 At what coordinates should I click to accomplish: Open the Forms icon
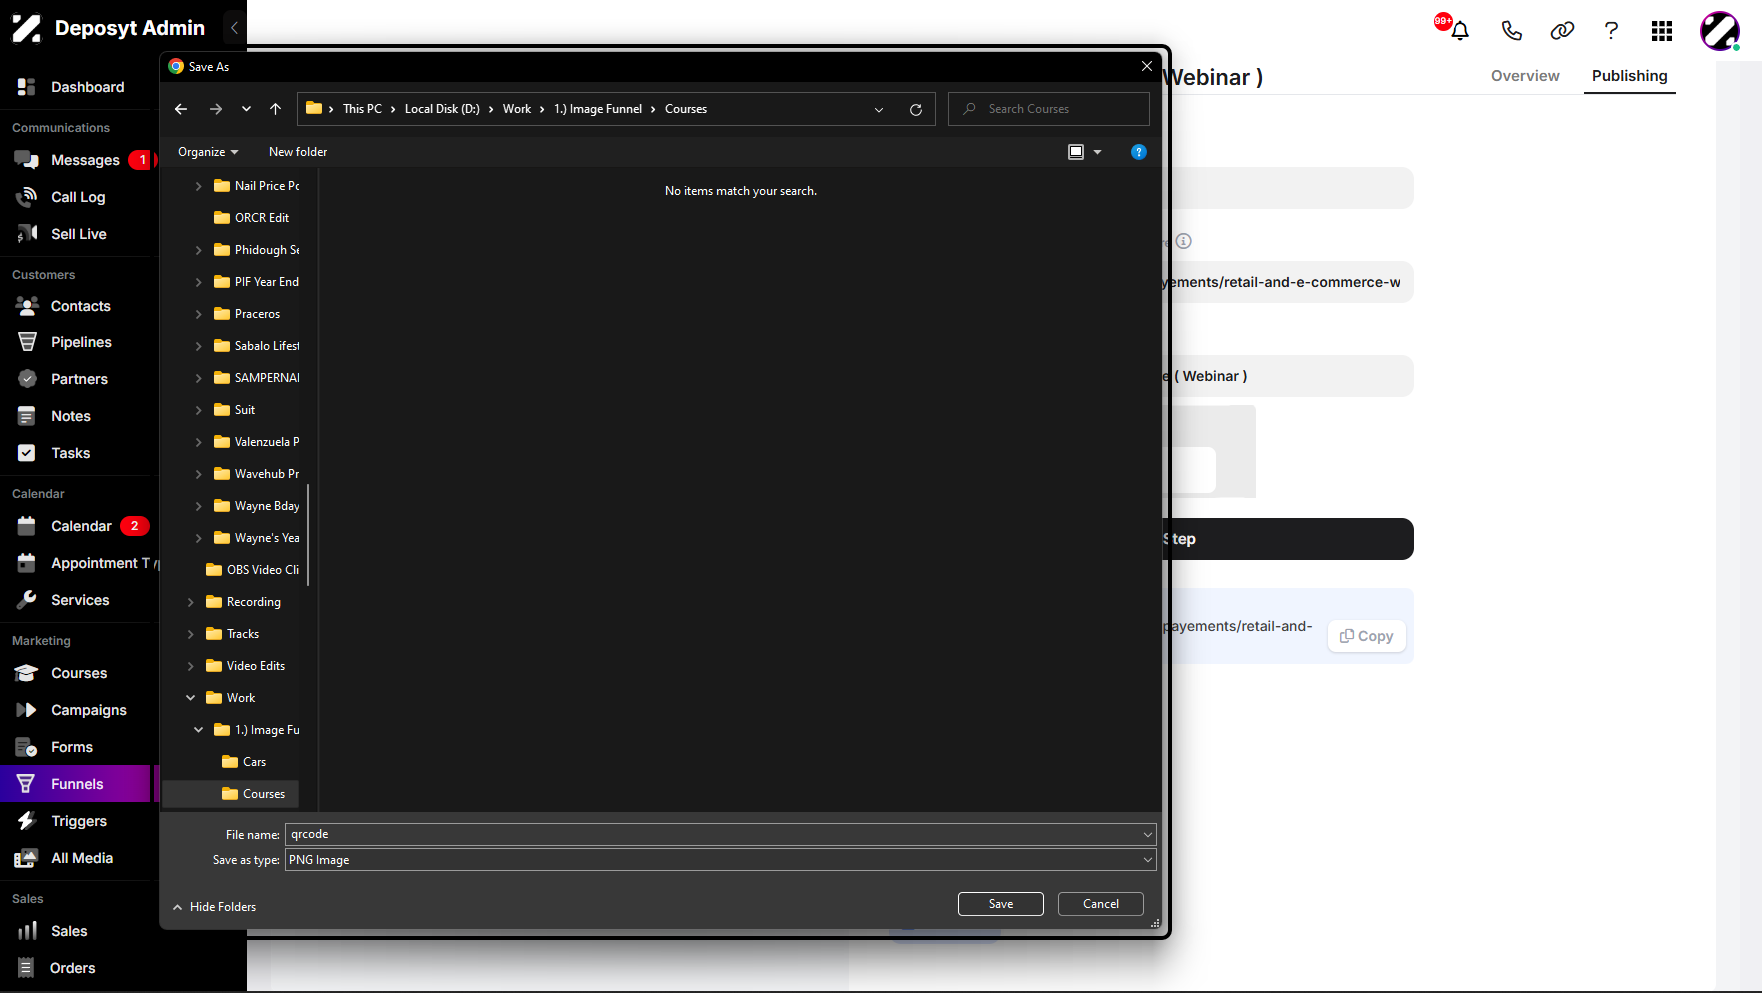27,747
